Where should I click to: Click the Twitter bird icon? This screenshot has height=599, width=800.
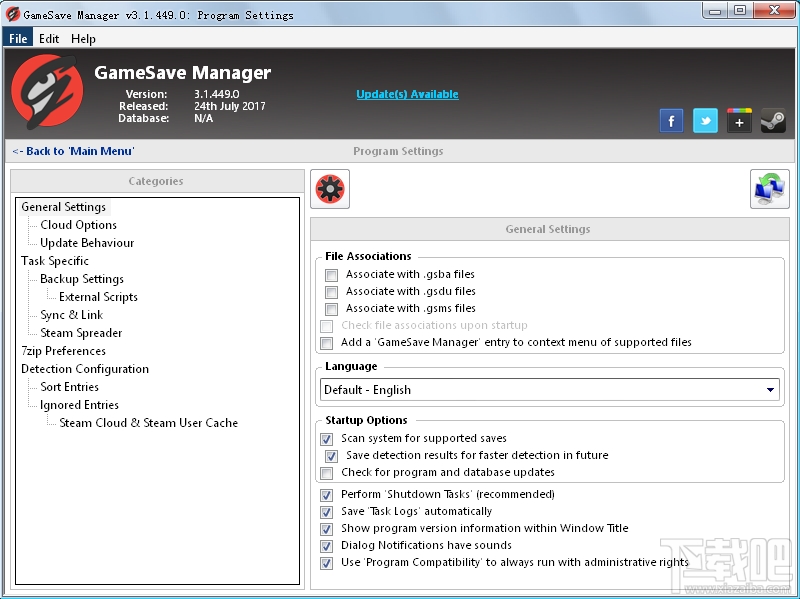(705, 120)
